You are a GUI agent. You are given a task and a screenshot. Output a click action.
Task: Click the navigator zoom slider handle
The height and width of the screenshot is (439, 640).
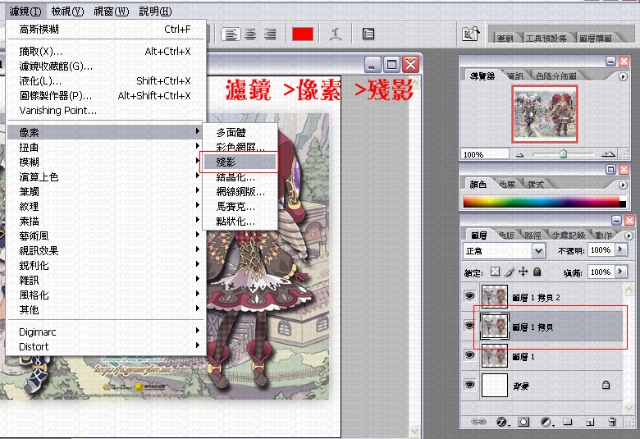(563, 154)
